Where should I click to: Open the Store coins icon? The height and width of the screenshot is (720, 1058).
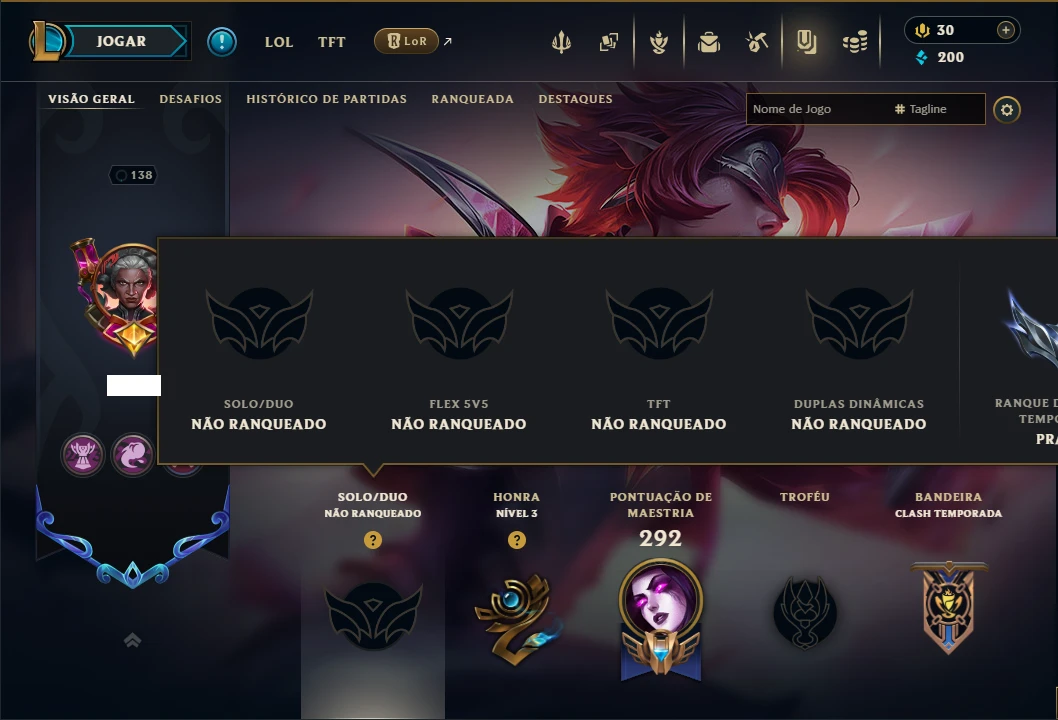click(855, 43)
